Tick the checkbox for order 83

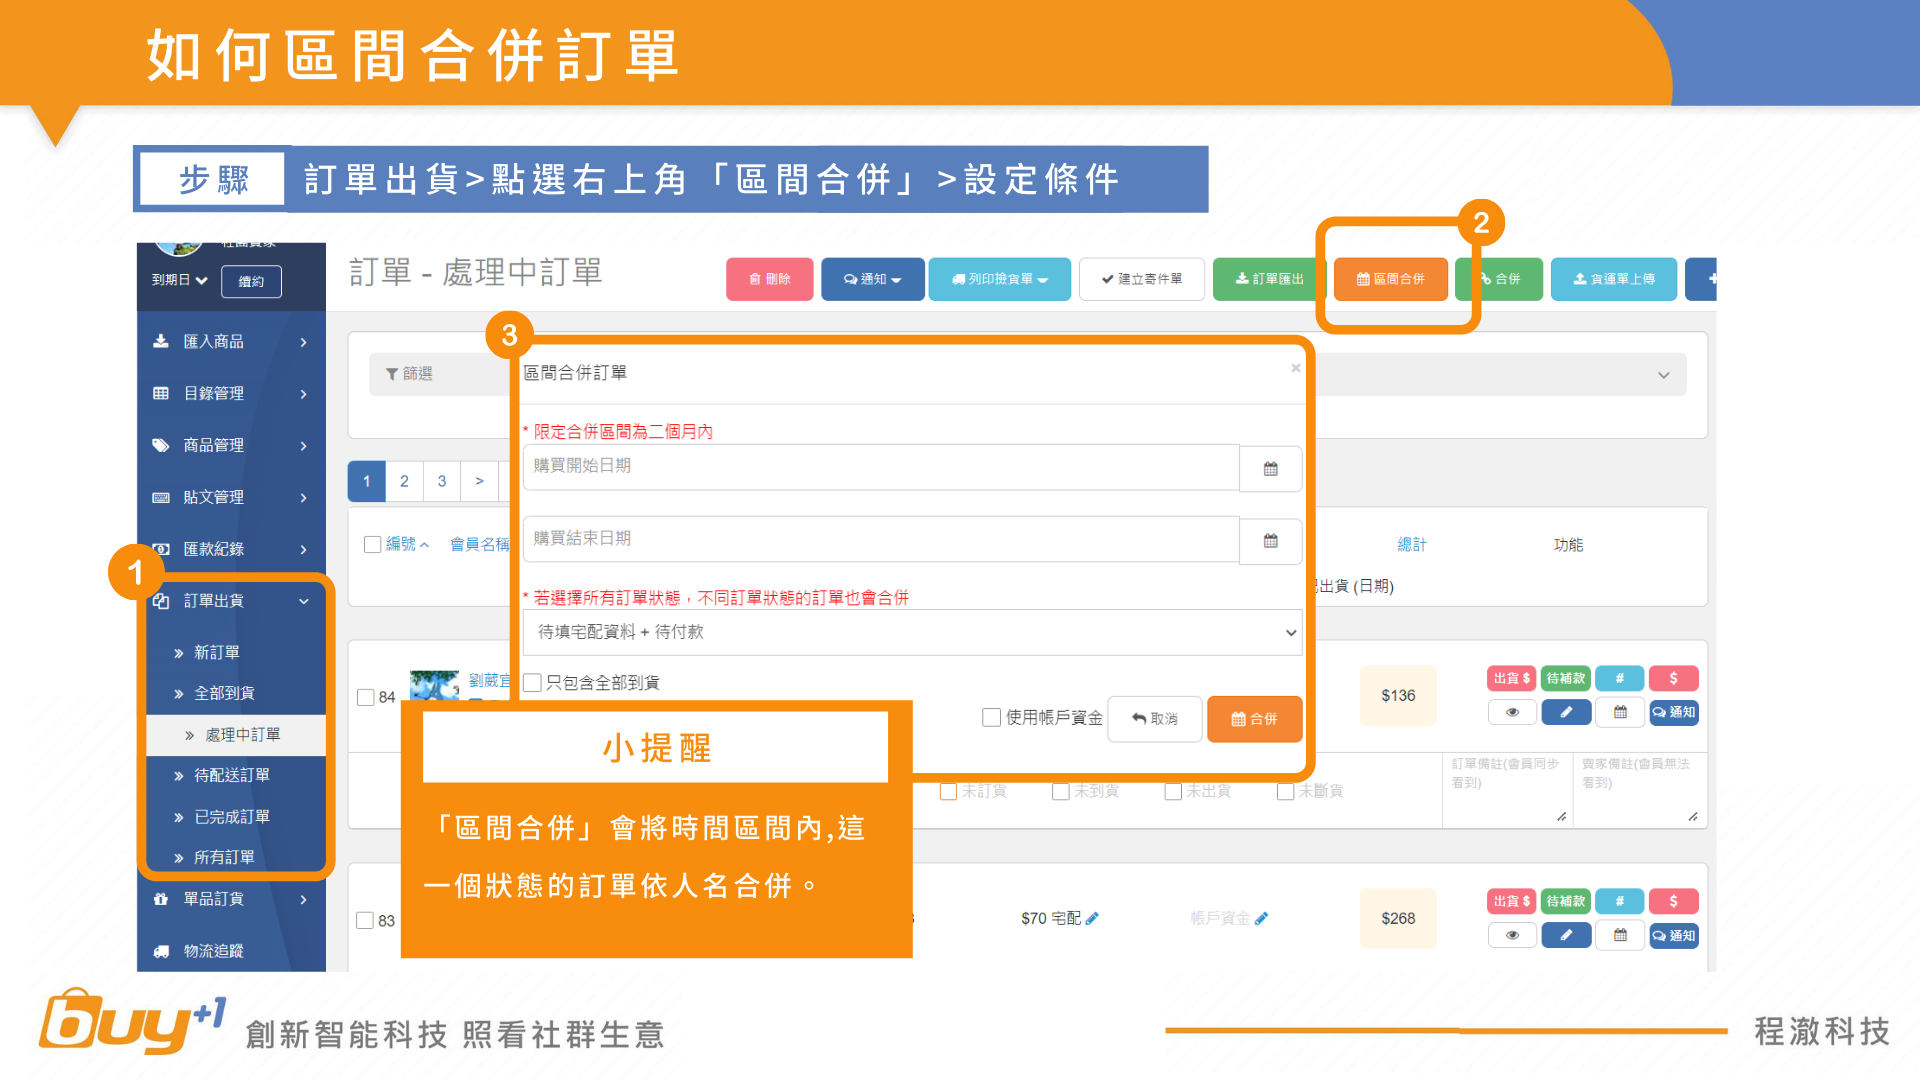[x=365, y=920]
